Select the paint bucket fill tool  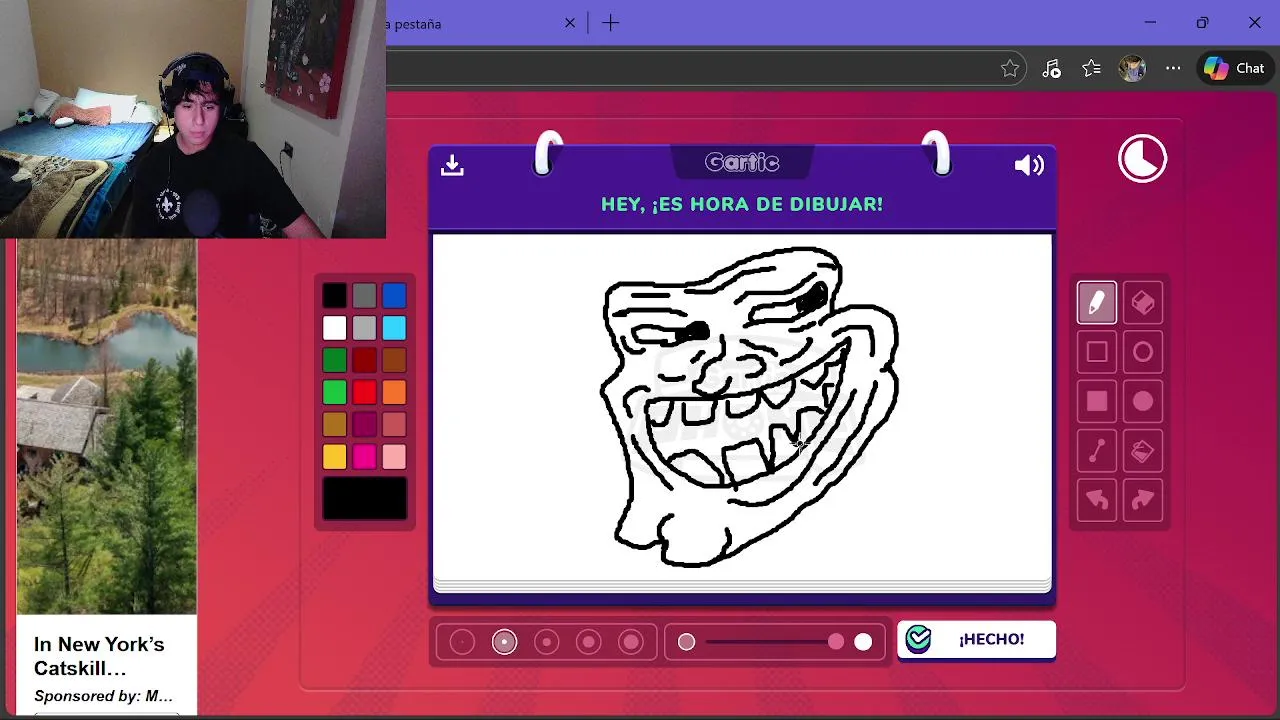pyautogui.click(x=1143, y=452)
